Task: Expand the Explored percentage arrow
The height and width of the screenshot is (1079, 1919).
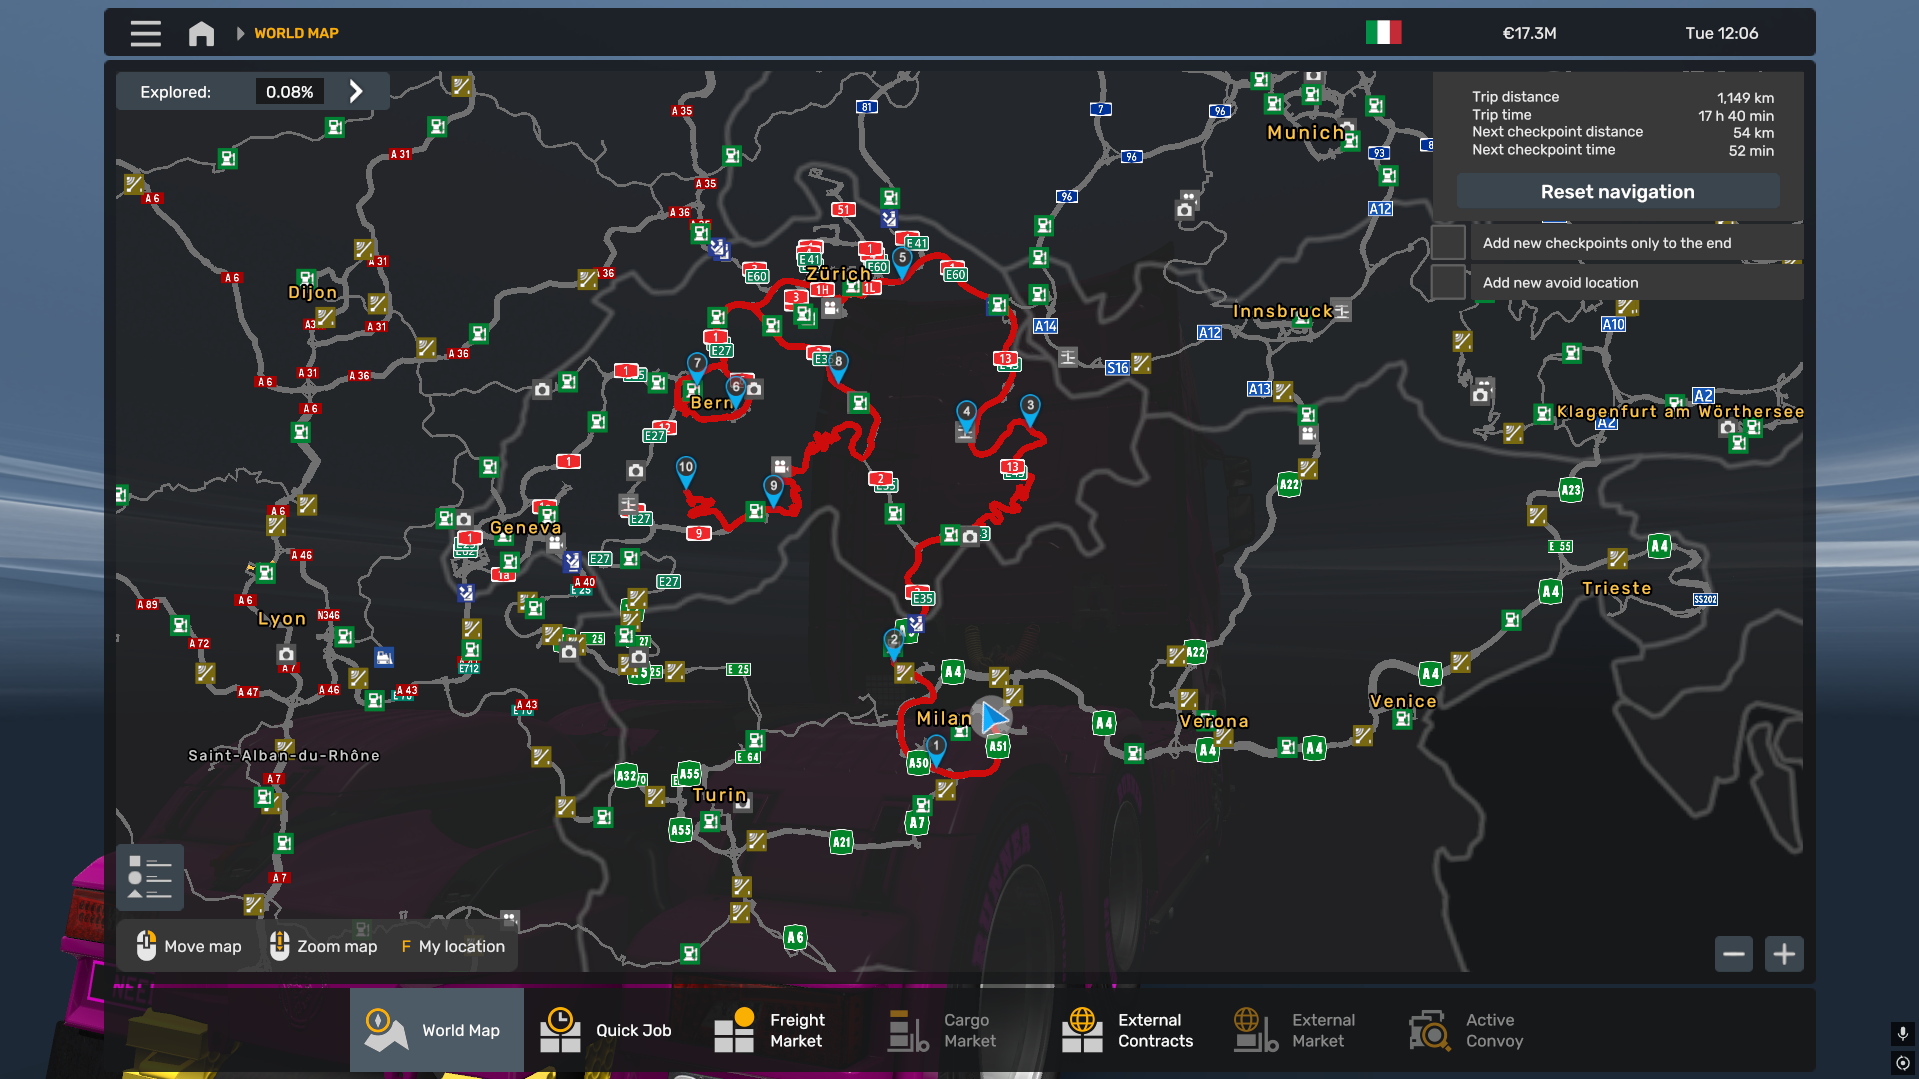Action: tap(356, 92)
